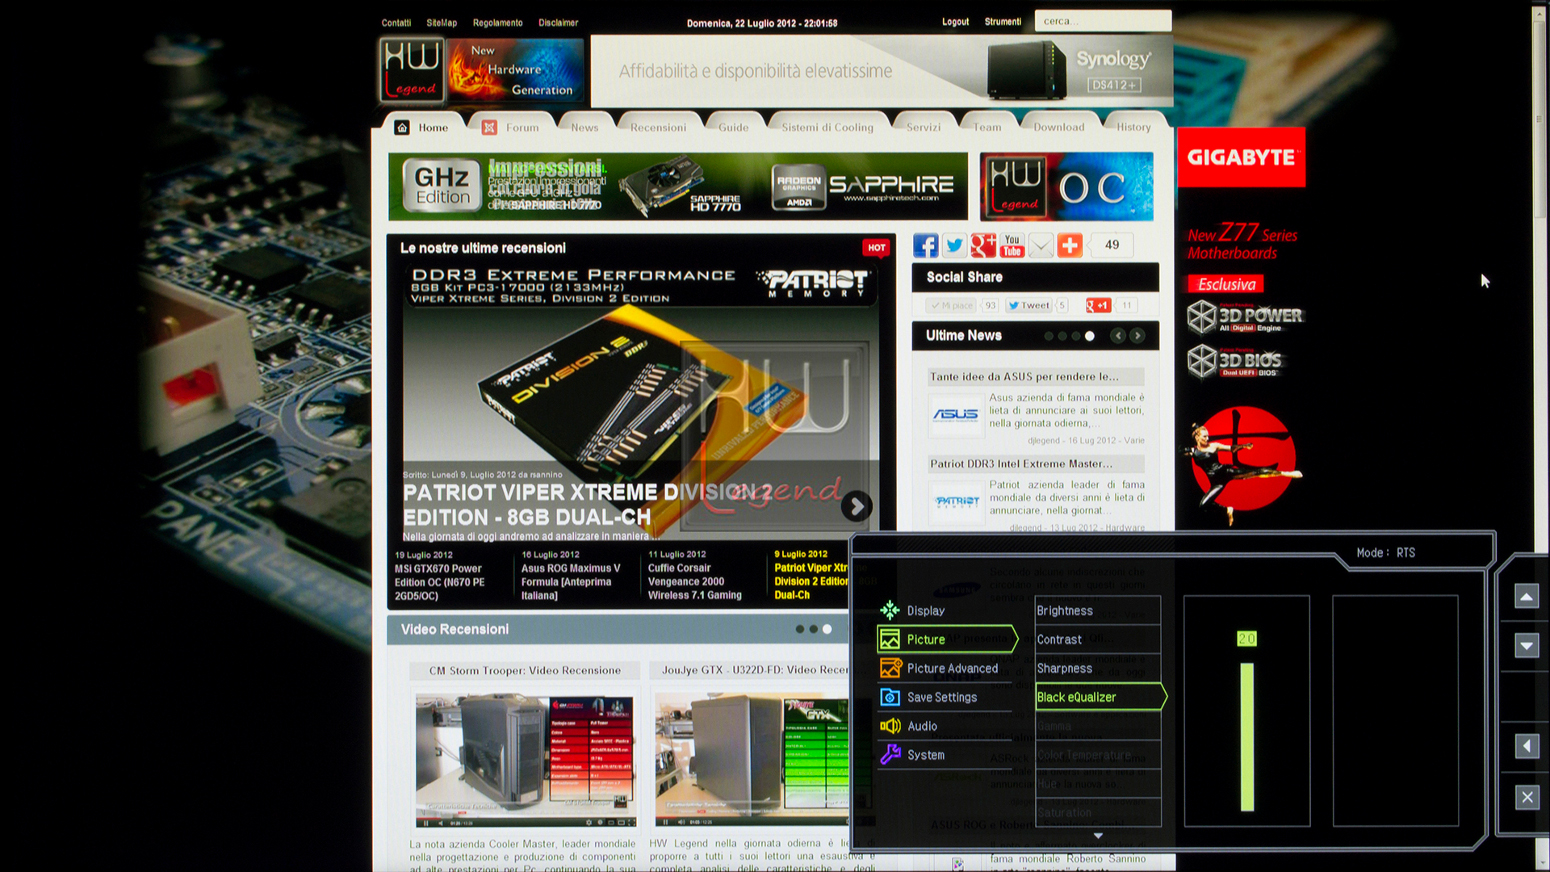Click the ASUS logo news thumbnail
Screen dimensions: 1550x872
[956, 414]
